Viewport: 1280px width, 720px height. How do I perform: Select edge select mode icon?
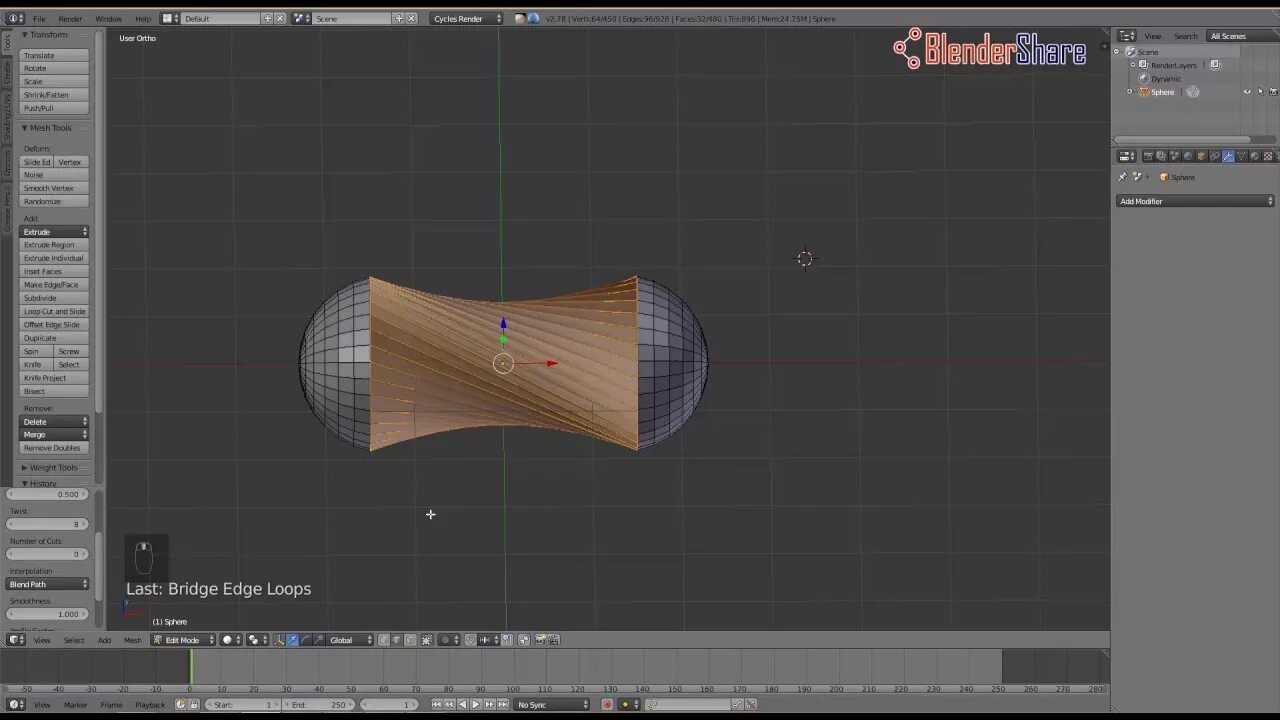(397, 640)
